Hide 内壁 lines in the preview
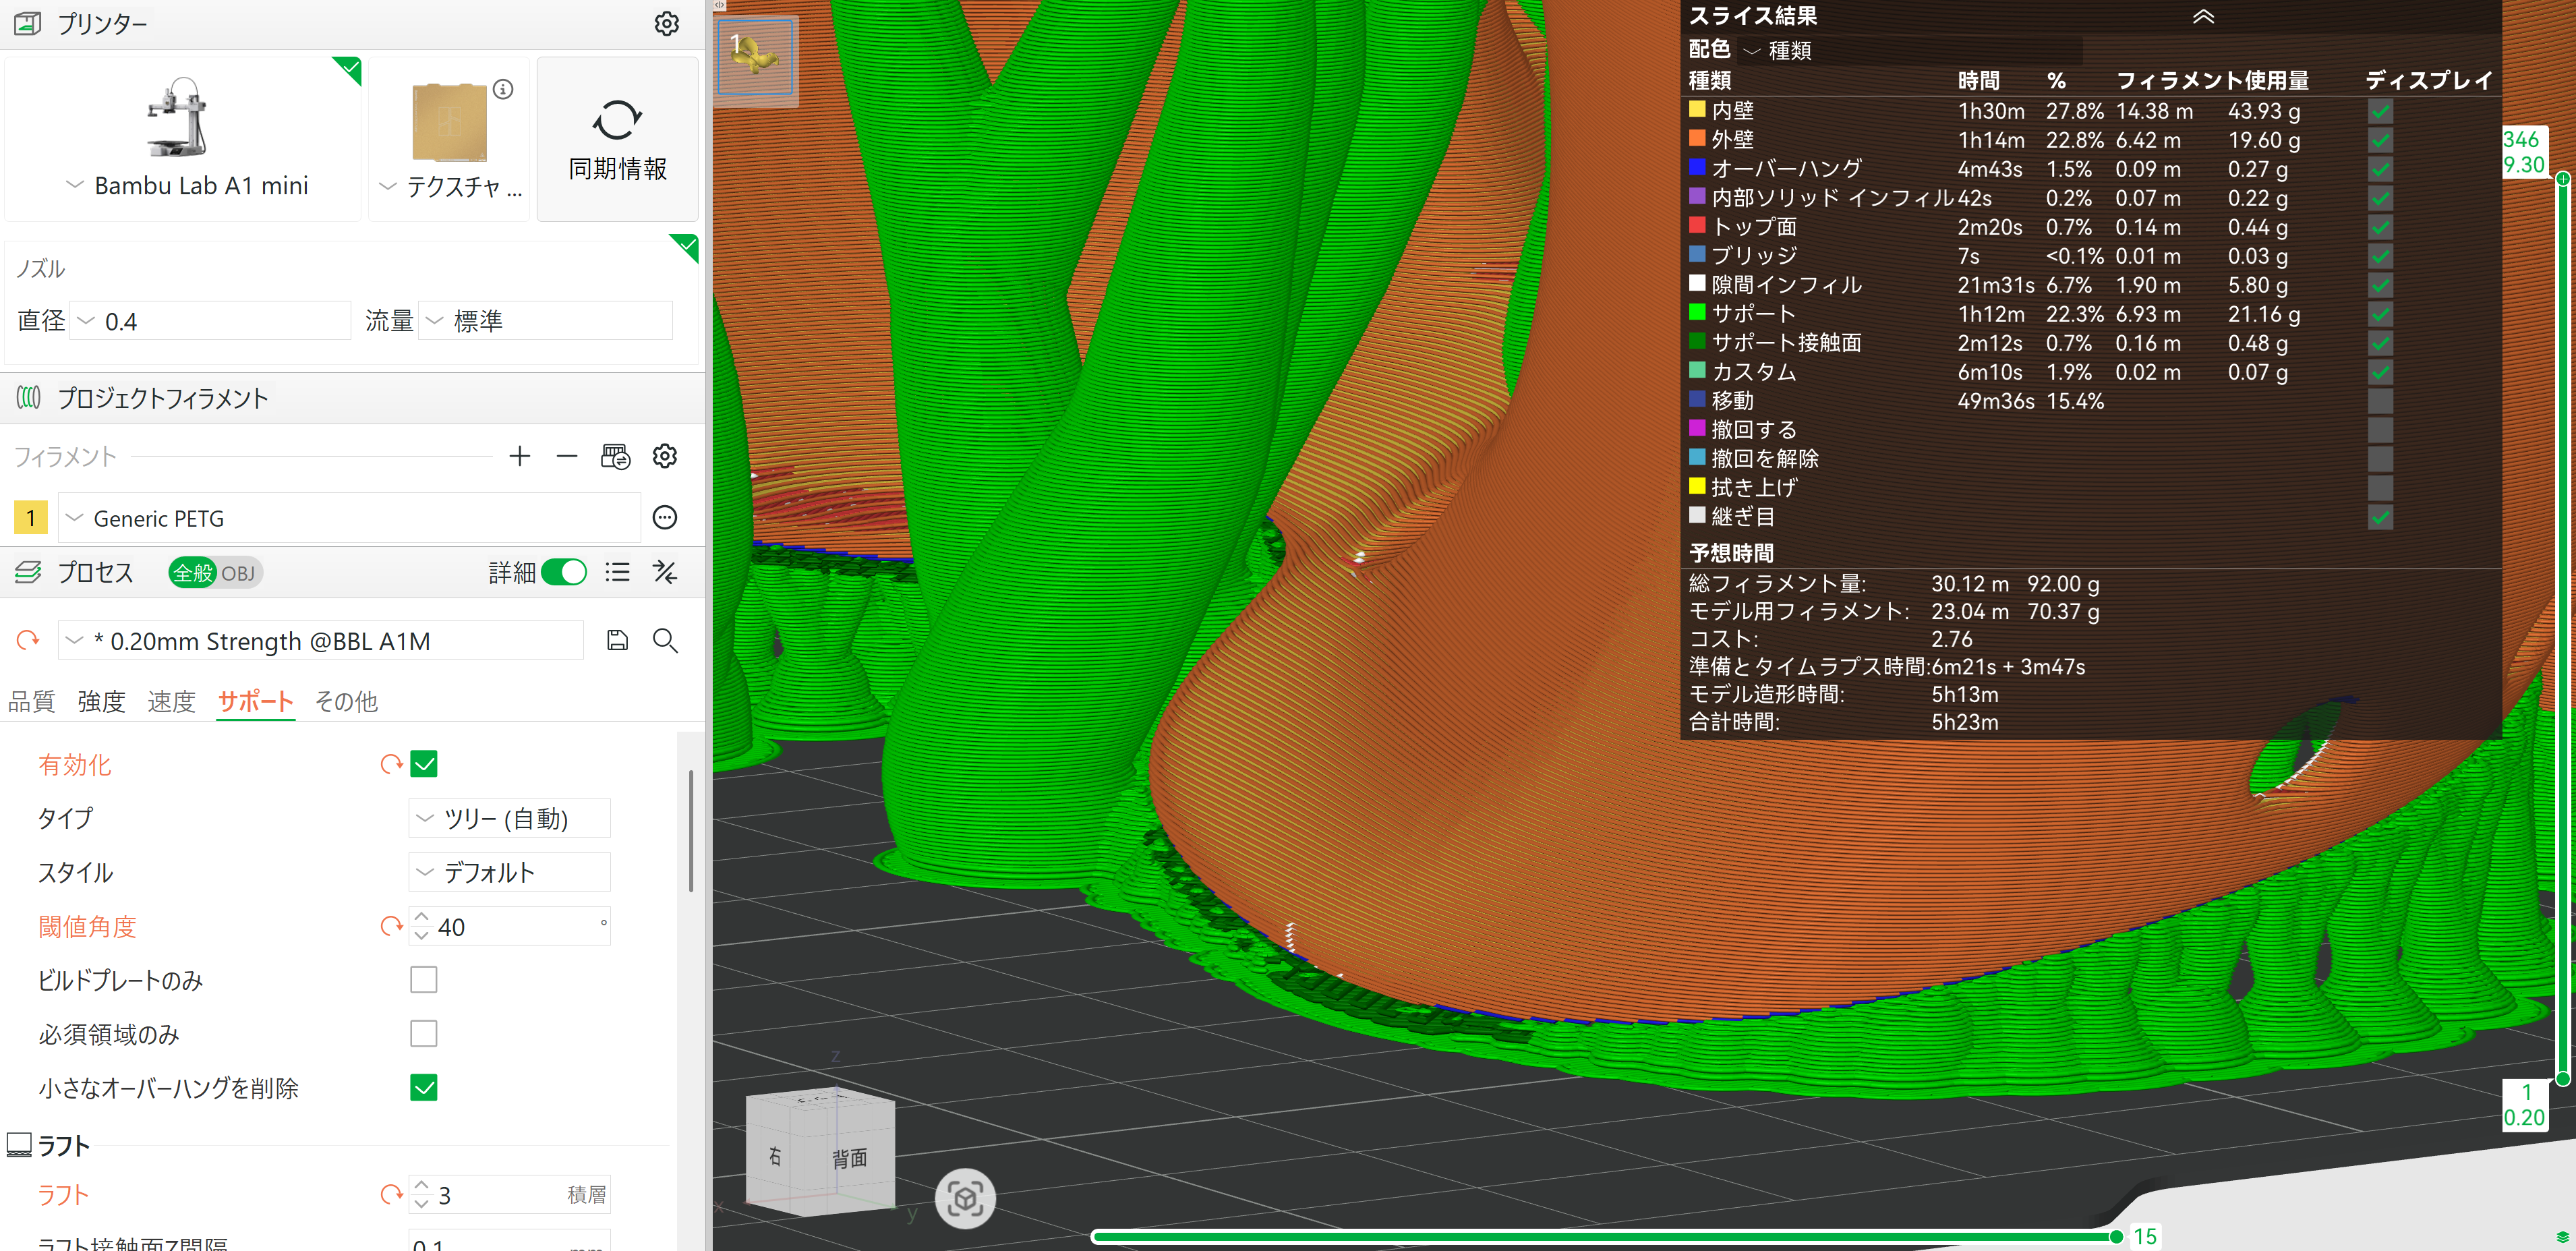The height and width of the screenshot is (1251, 2576). (x=2380, y=111)
